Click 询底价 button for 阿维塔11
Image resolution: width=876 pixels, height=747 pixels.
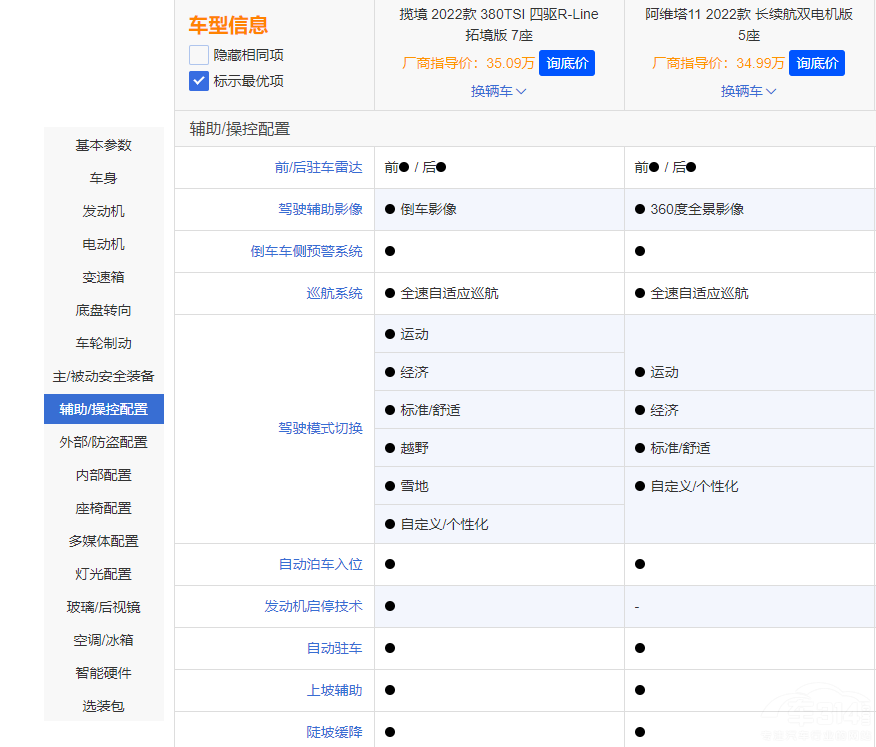816,63
